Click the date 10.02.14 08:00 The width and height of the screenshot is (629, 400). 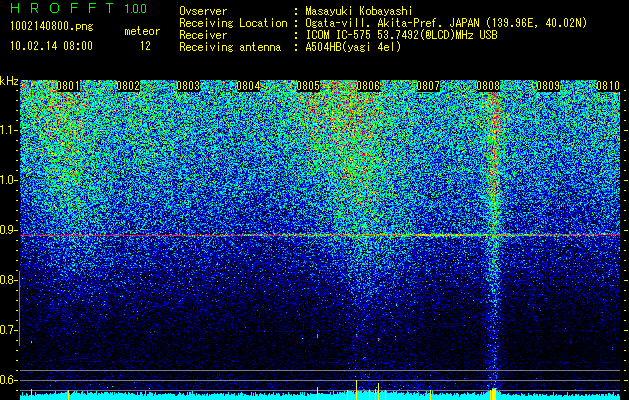coord(51,46)
